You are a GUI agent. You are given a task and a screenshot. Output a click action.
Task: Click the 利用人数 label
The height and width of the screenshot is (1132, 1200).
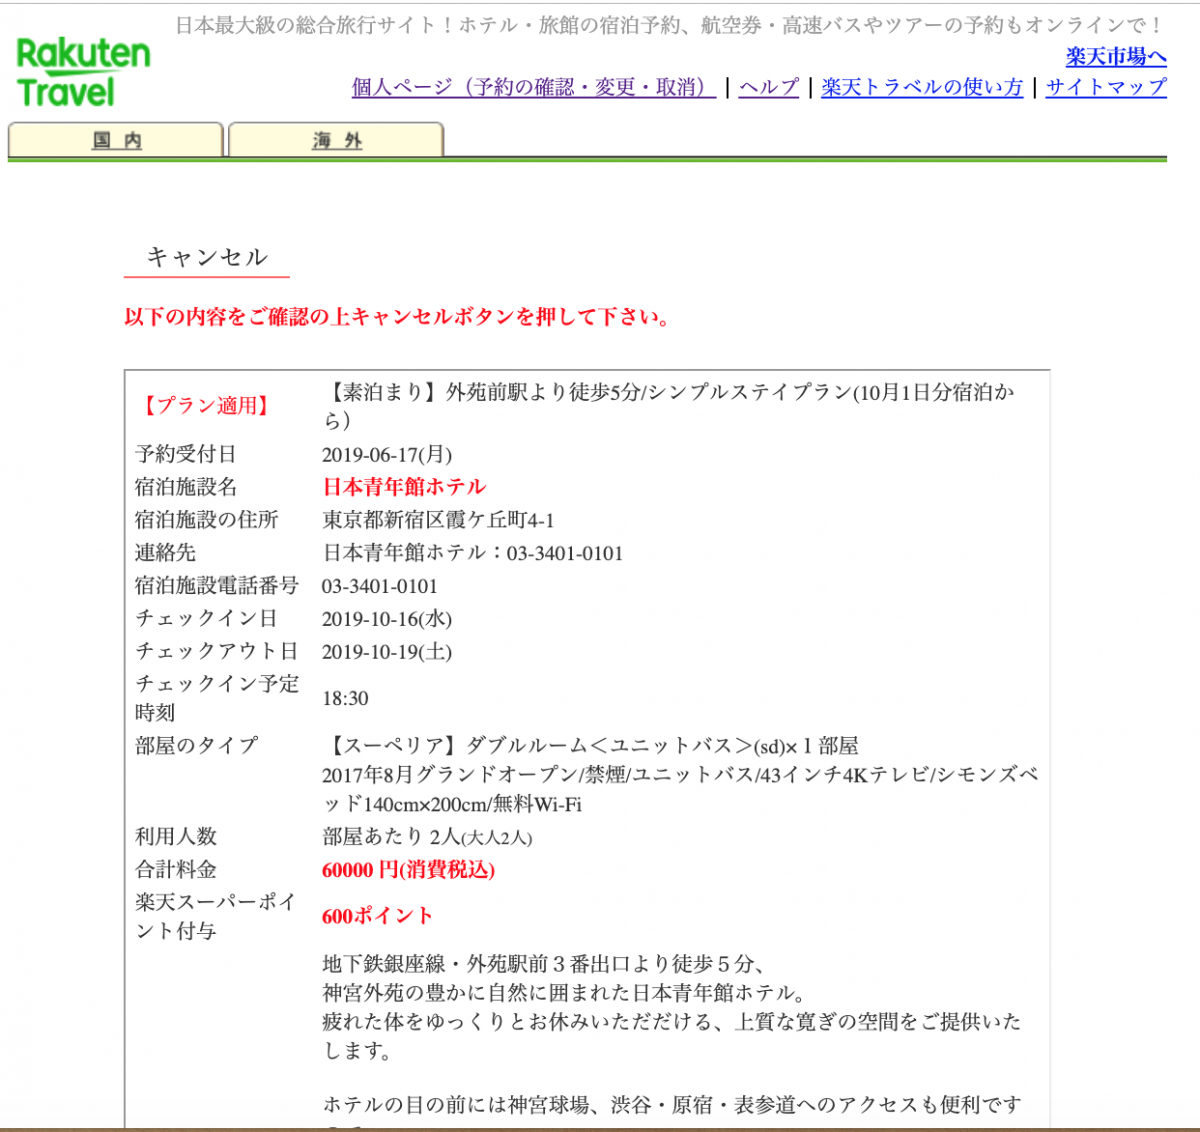click(176, 837)
